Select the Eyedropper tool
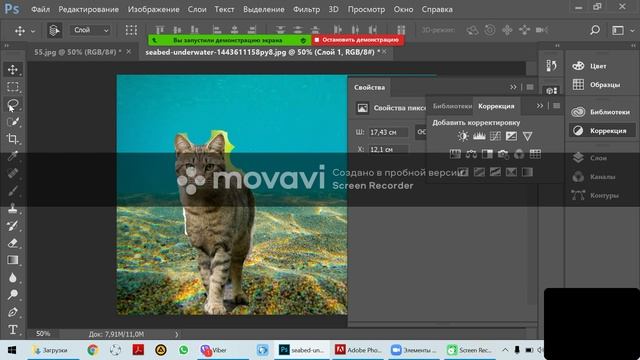This screenshot has height=360, width=640. pyautogui.click(x=13, y=156)
